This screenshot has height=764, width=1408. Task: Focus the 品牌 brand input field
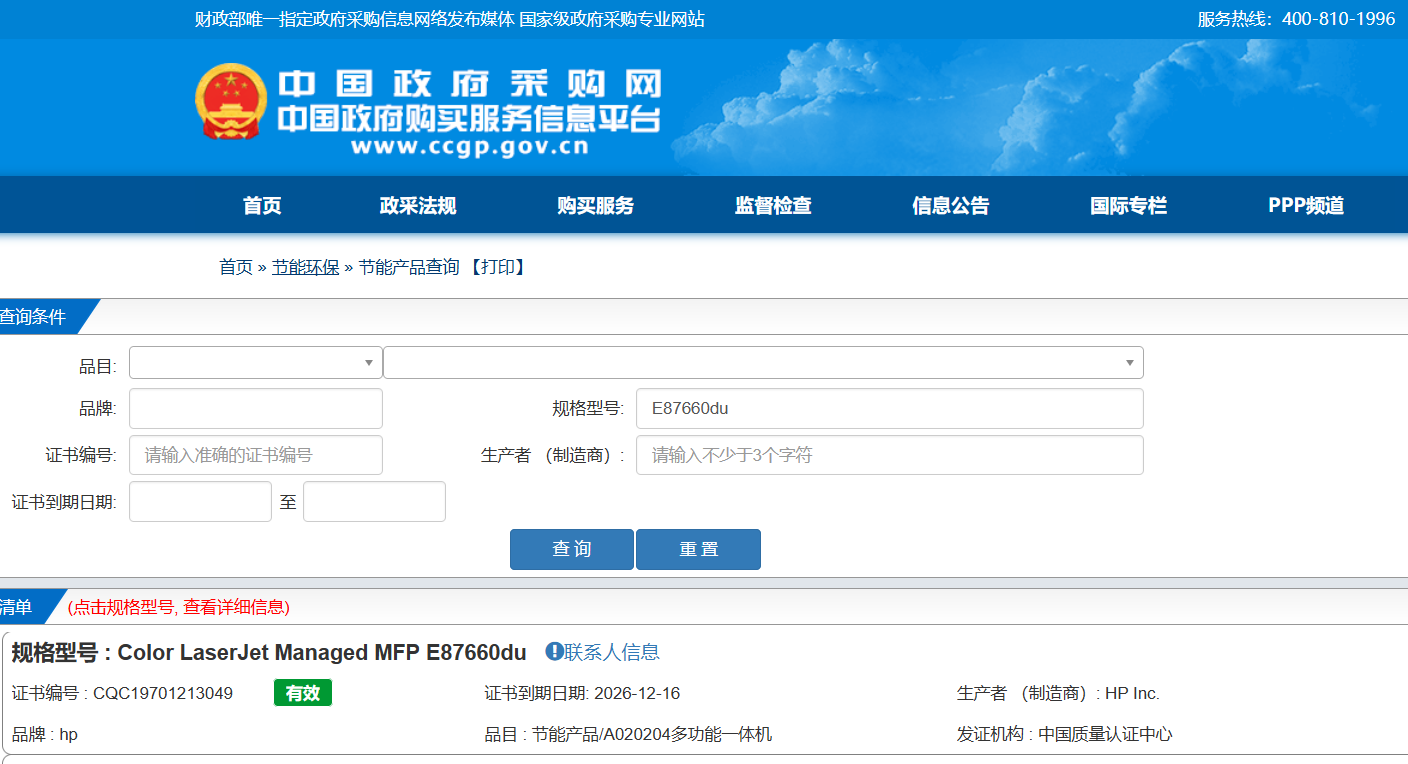255,409
